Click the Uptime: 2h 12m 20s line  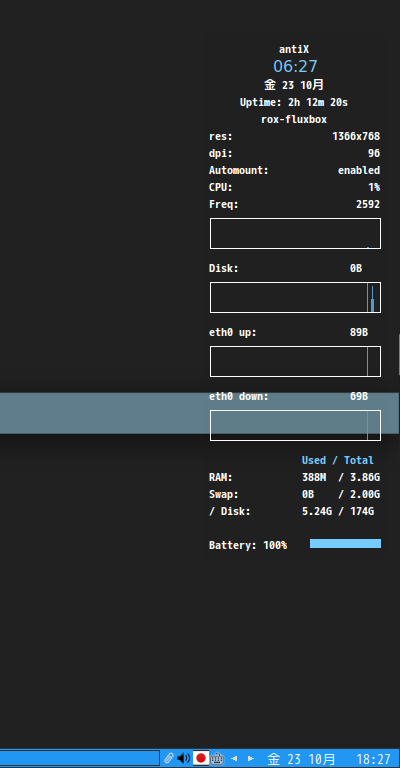pos(294,102)
